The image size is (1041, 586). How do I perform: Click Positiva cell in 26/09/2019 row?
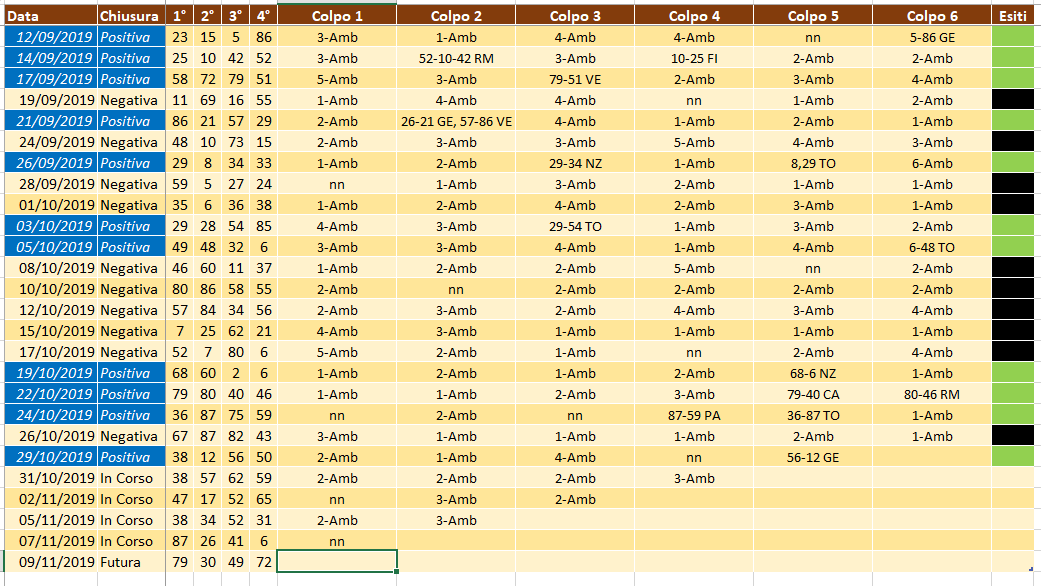(131, 163)
